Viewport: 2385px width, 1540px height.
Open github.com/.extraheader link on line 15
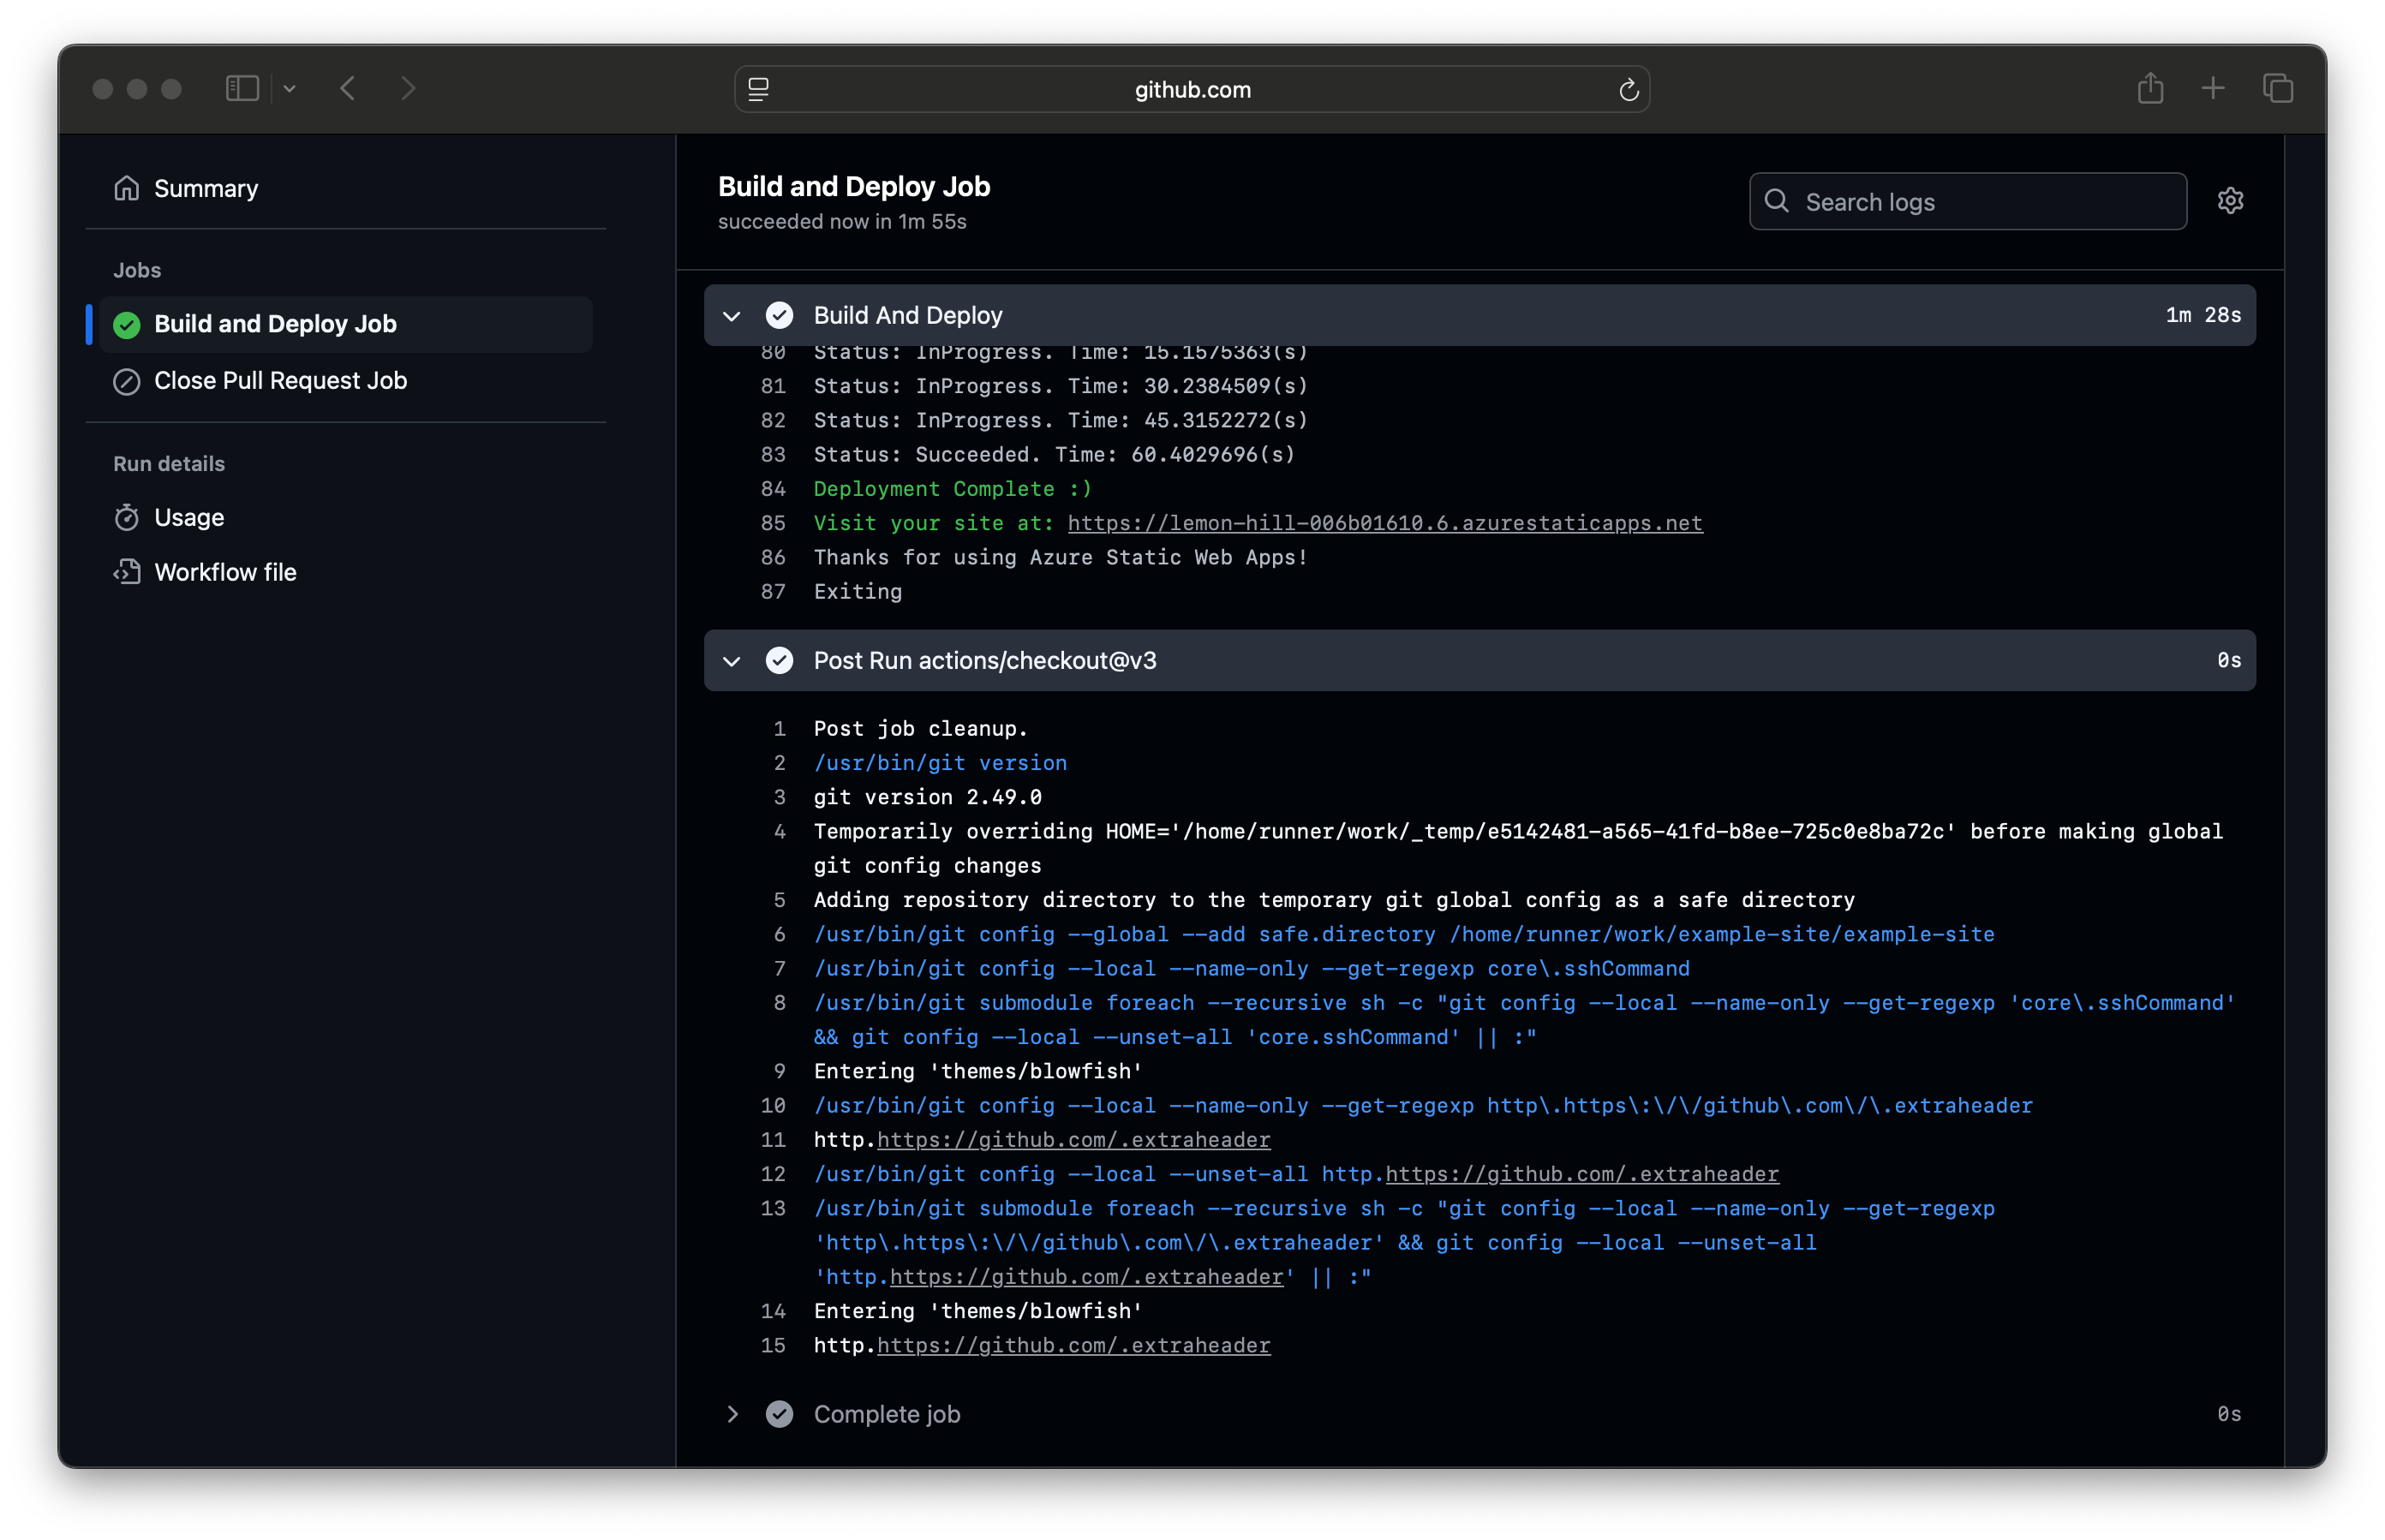(1073, 1345)
